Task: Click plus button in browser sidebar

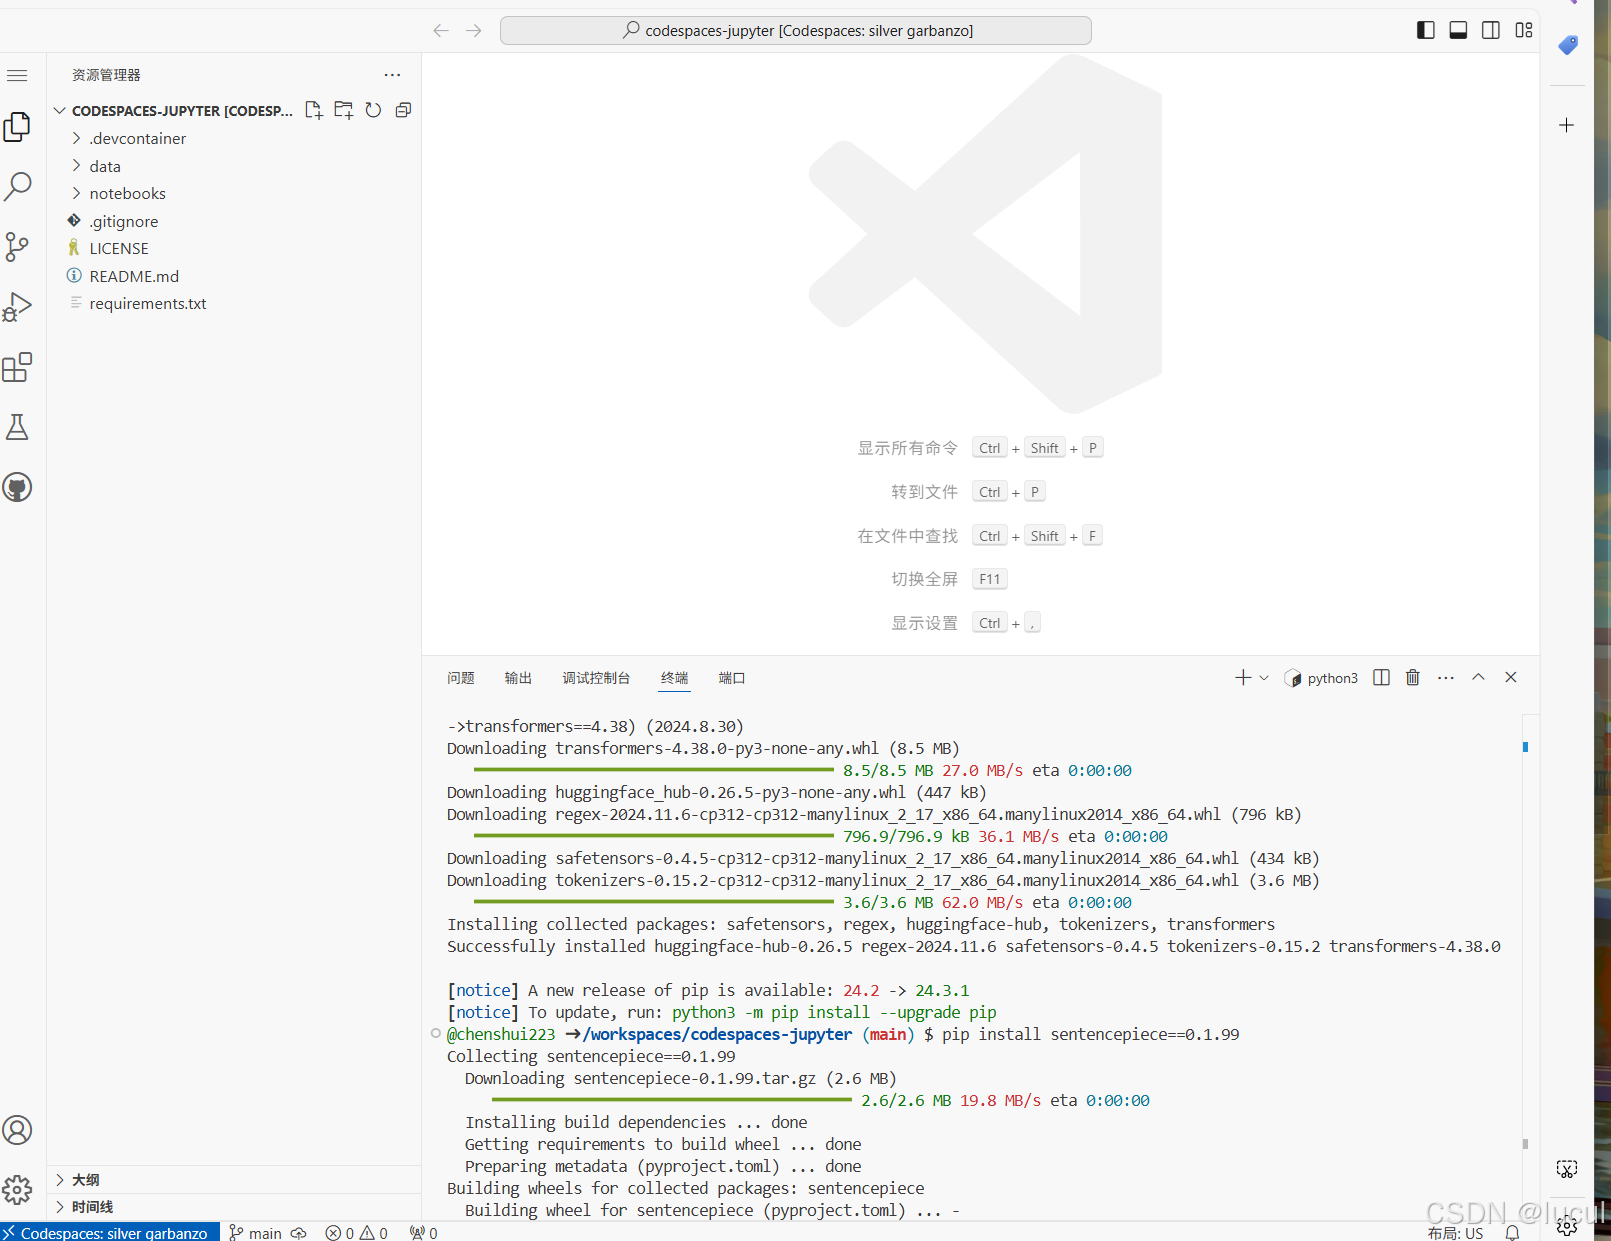Action: (1567, 125)
